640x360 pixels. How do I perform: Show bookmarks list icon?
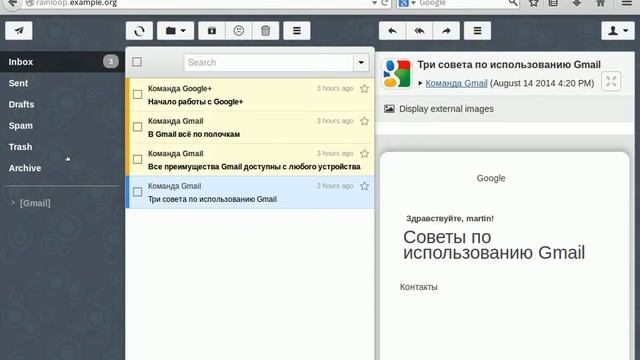click(553, 3)
